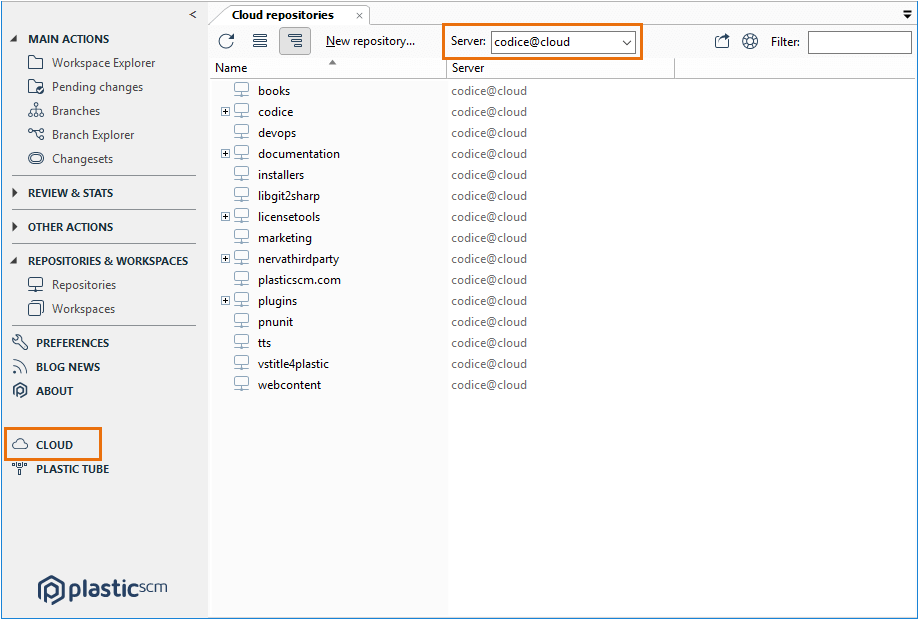Screen dimensions: 920x621
Task: Click the Repositories monitor icon in sidebar
Action: [36, 285]
